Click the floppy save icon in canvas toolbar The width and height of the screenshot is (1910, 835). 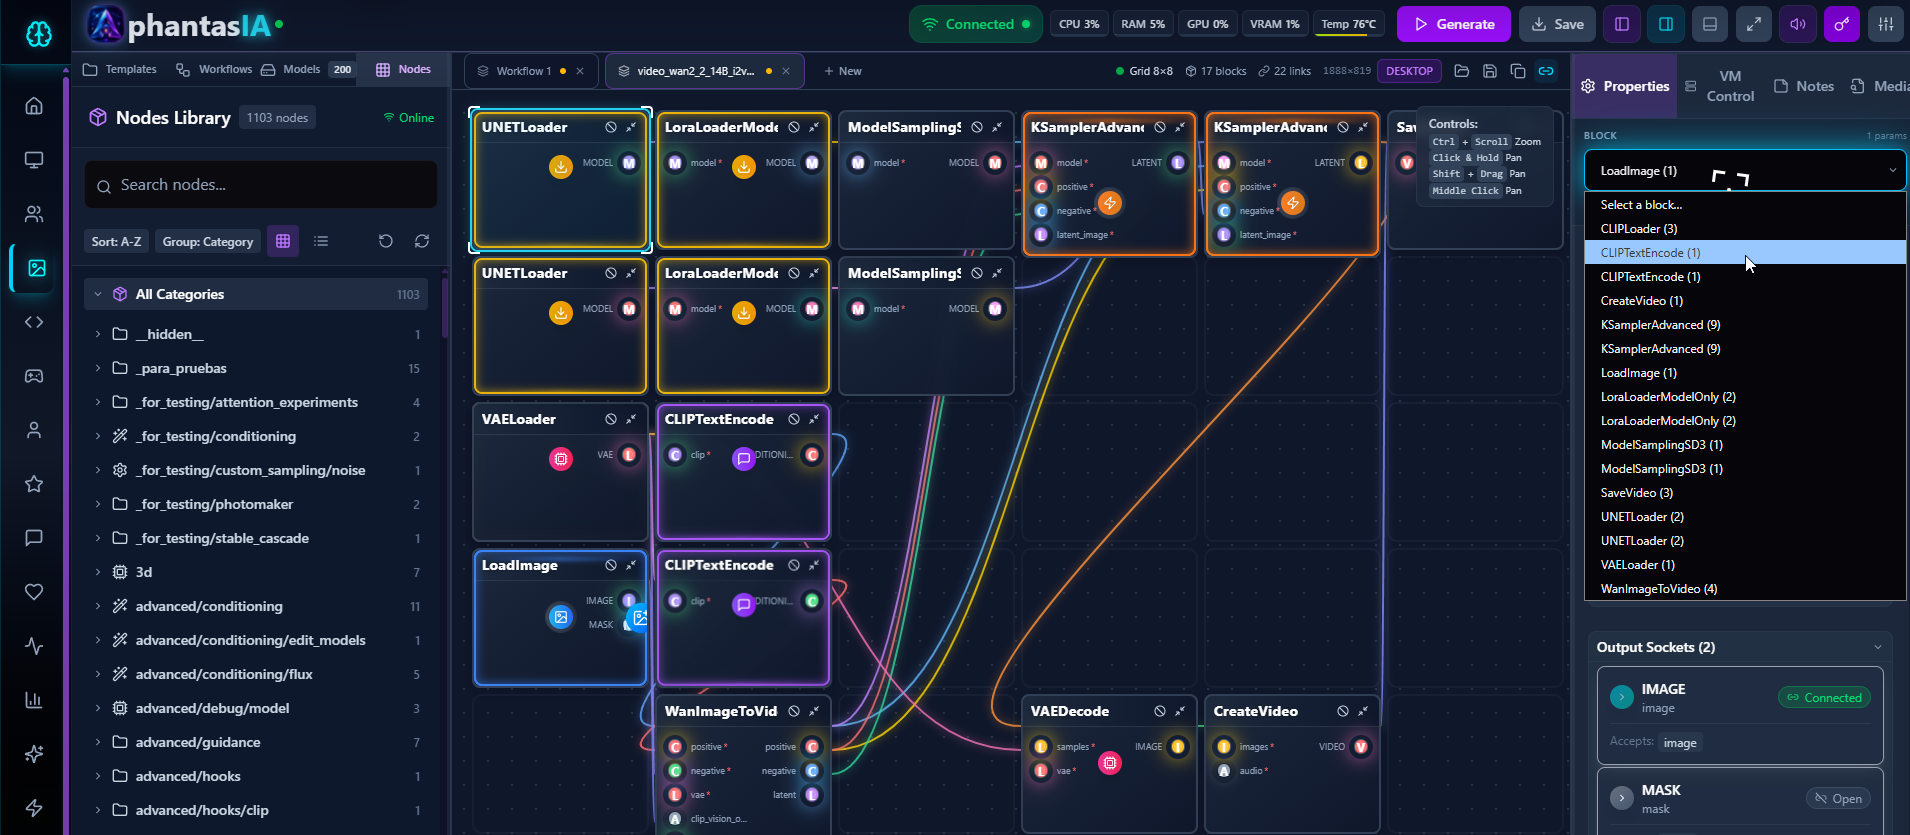[1490, 71]
